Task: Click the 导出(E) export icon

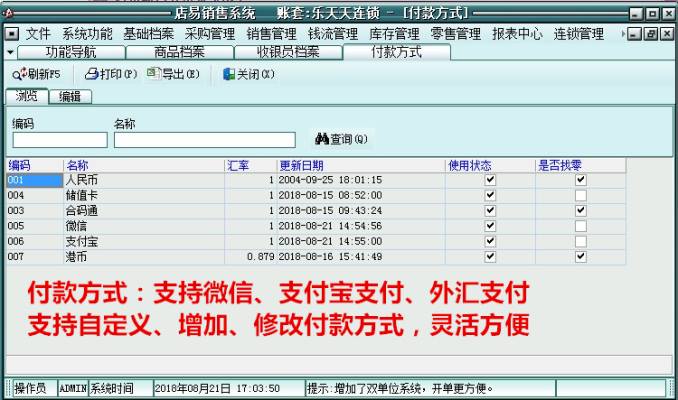Action: pyautogui.click(x=154, y=74)
